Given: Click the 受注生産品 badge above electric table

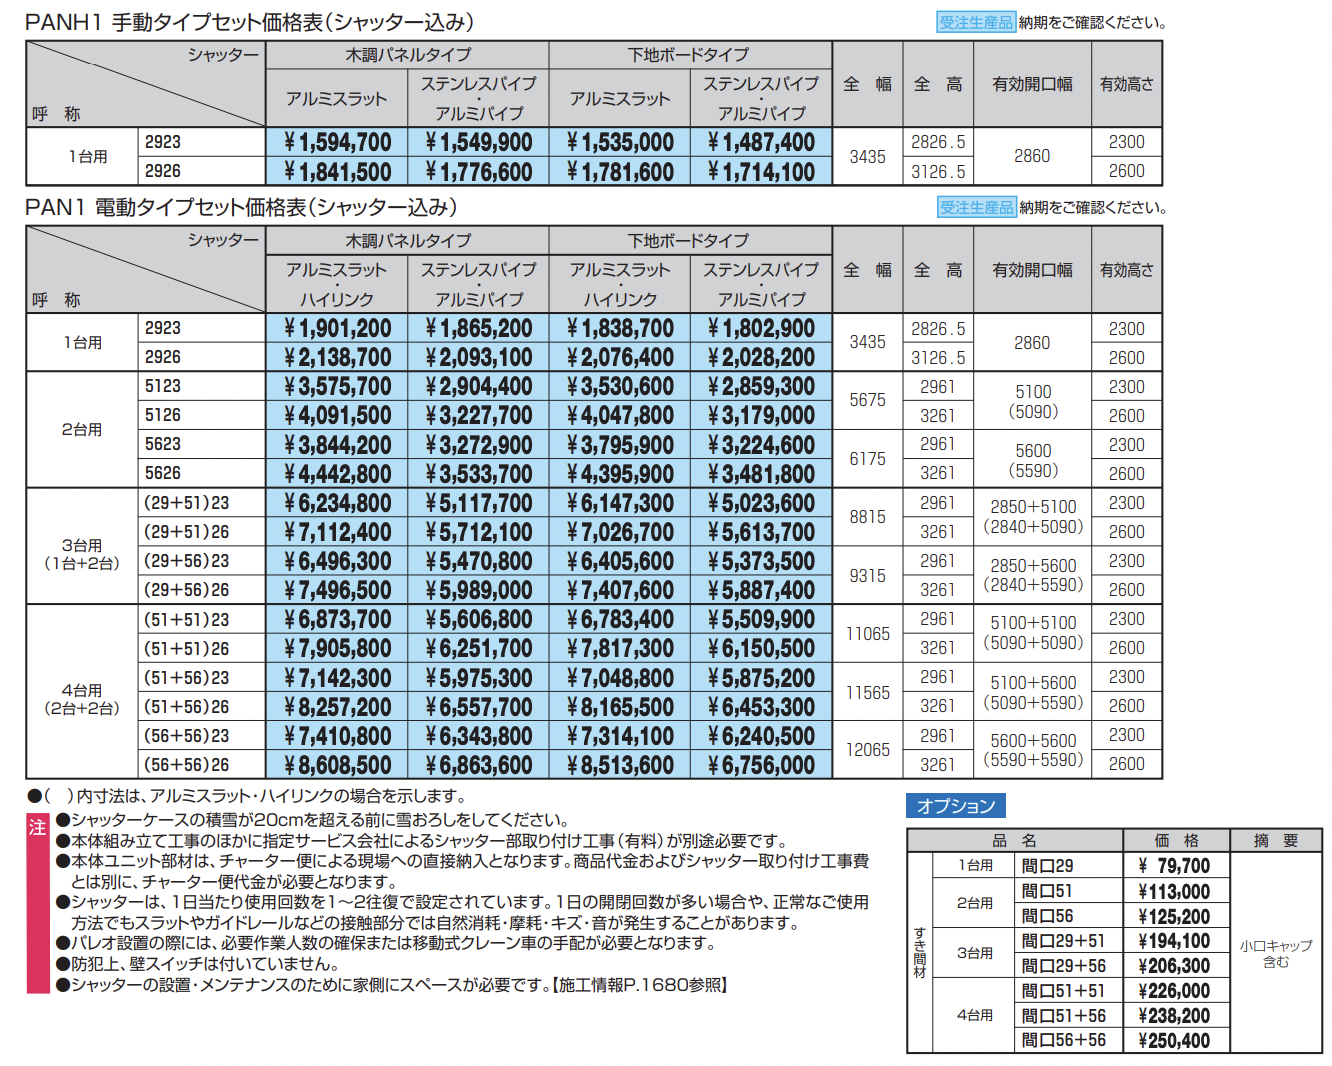Looking at the screenshot, I should pos(976,207).
